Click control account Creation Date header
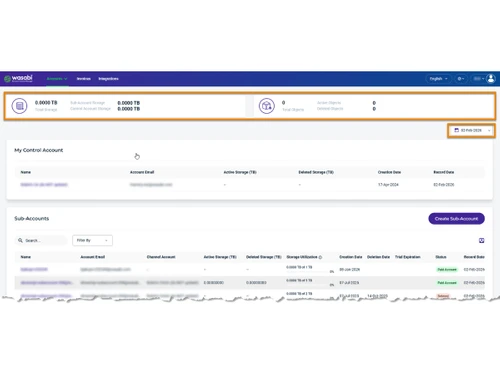 click(x=389, y=172)
